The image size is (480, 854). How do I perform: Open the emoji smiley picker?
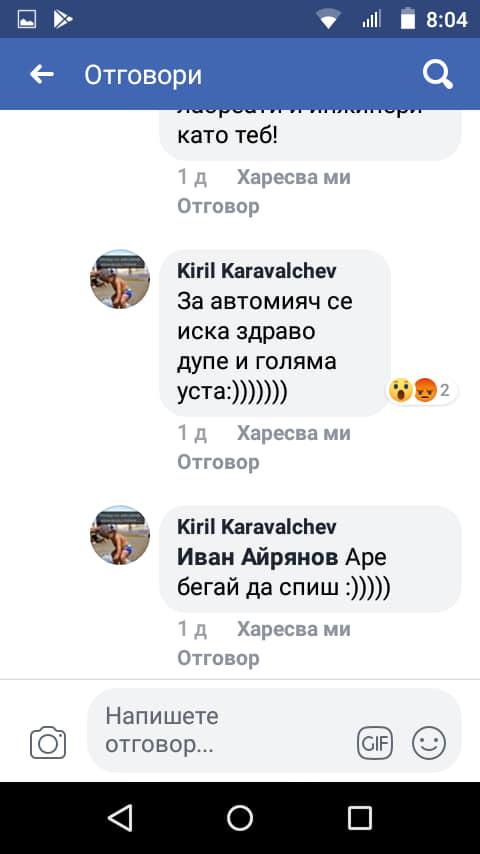[429, 743]
